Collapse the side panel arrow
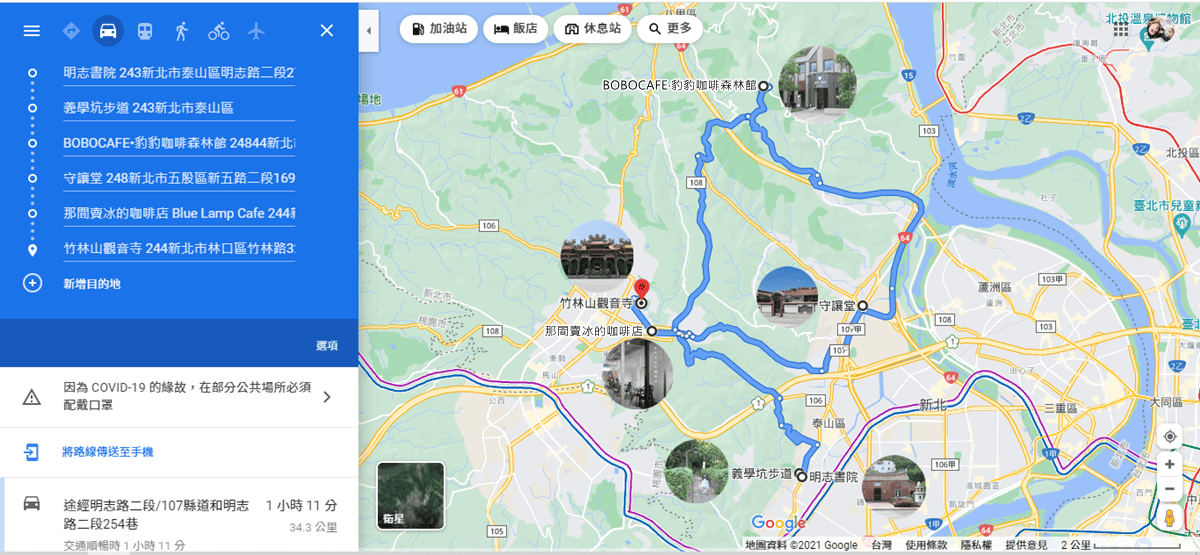The height and width of the screenshot is (555, 1200). coord(368,31)
